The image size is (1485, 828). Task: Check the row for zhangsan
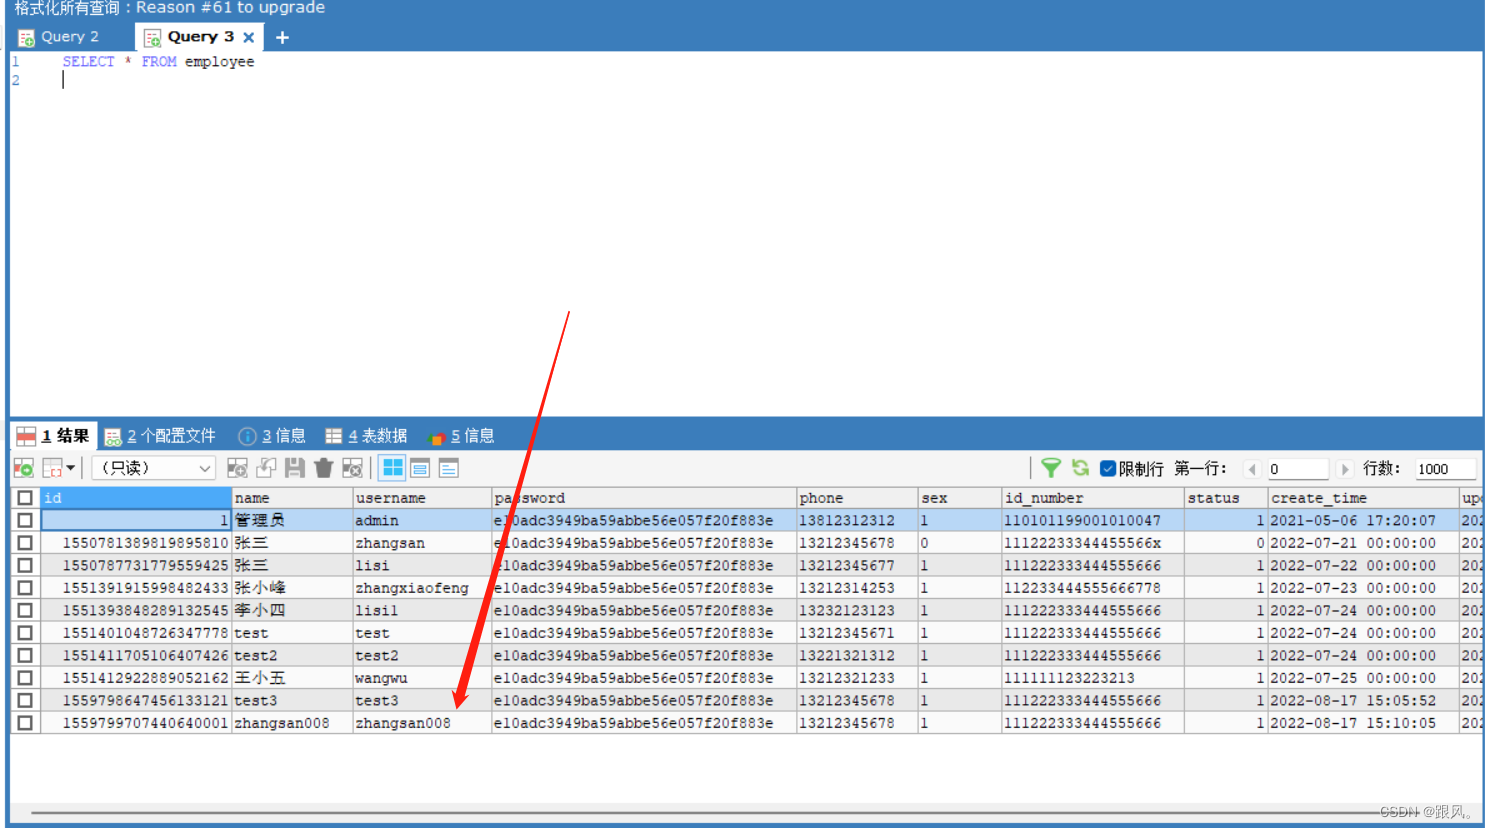click(25, 542)
